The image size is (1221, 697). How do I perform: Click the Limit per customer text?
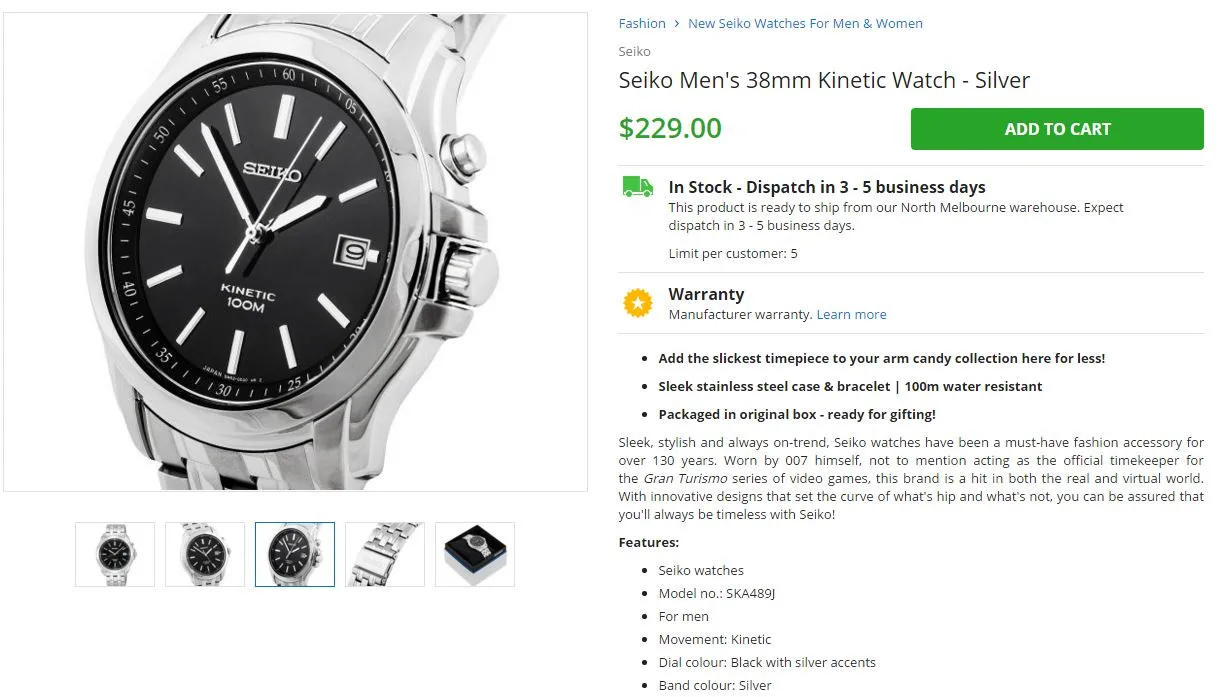(733, 253)
